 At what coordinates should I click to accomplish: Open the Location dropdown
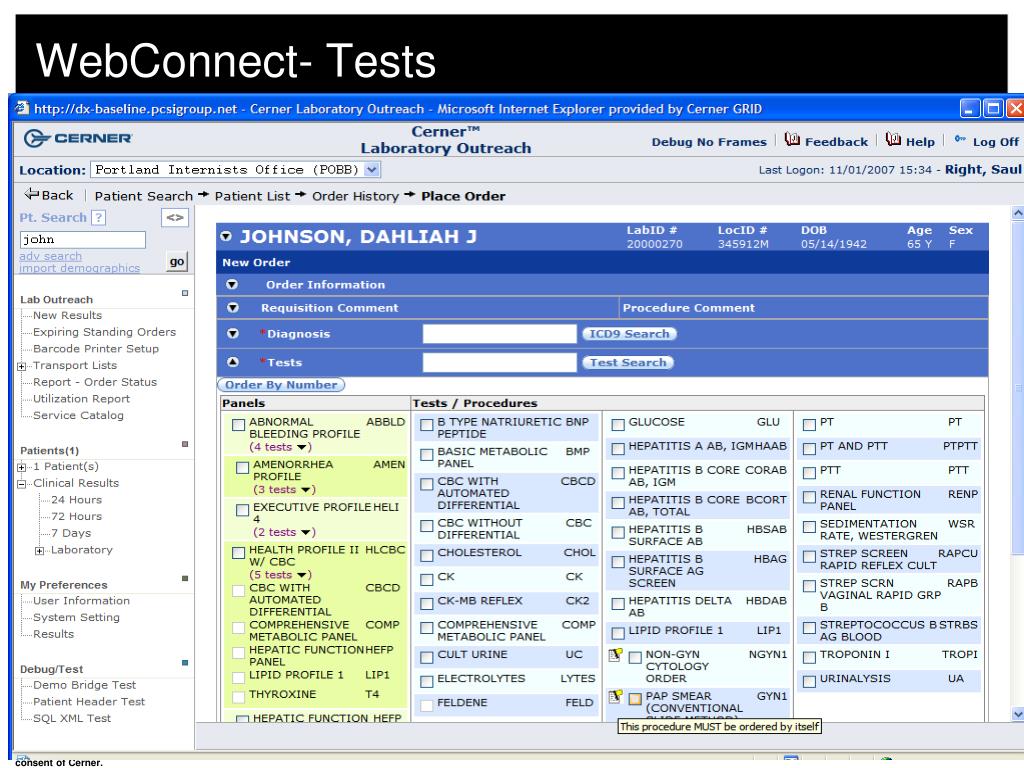[x=372, y=170]
